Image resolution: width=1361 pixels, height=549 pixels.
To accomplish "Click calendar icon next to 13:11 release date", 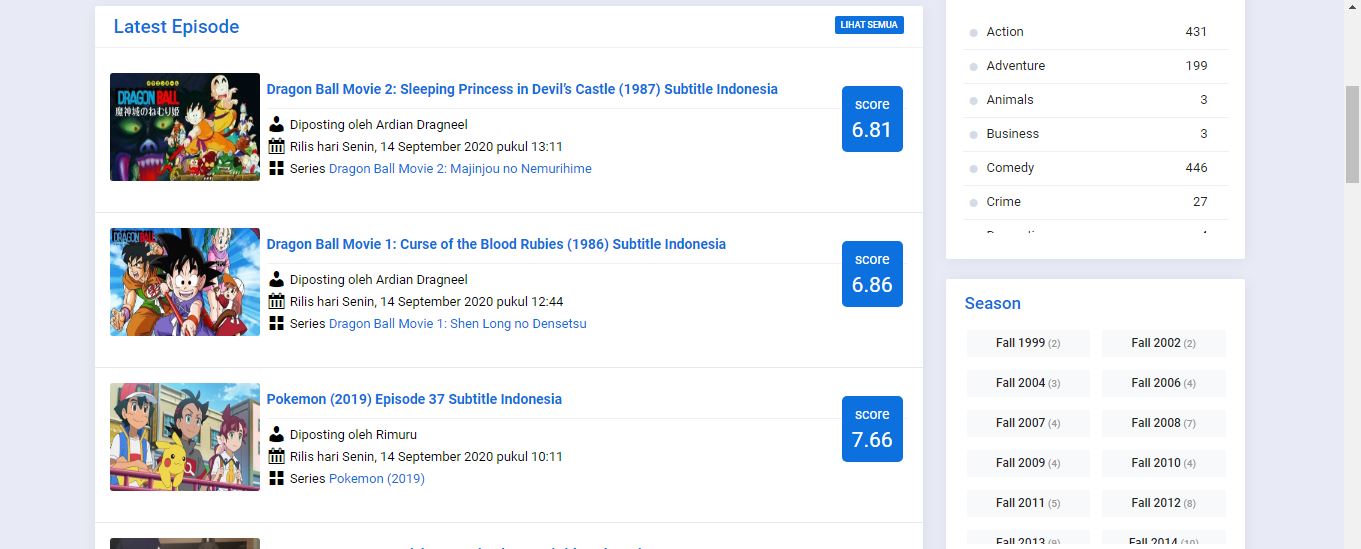I will [x=277, y=146].
